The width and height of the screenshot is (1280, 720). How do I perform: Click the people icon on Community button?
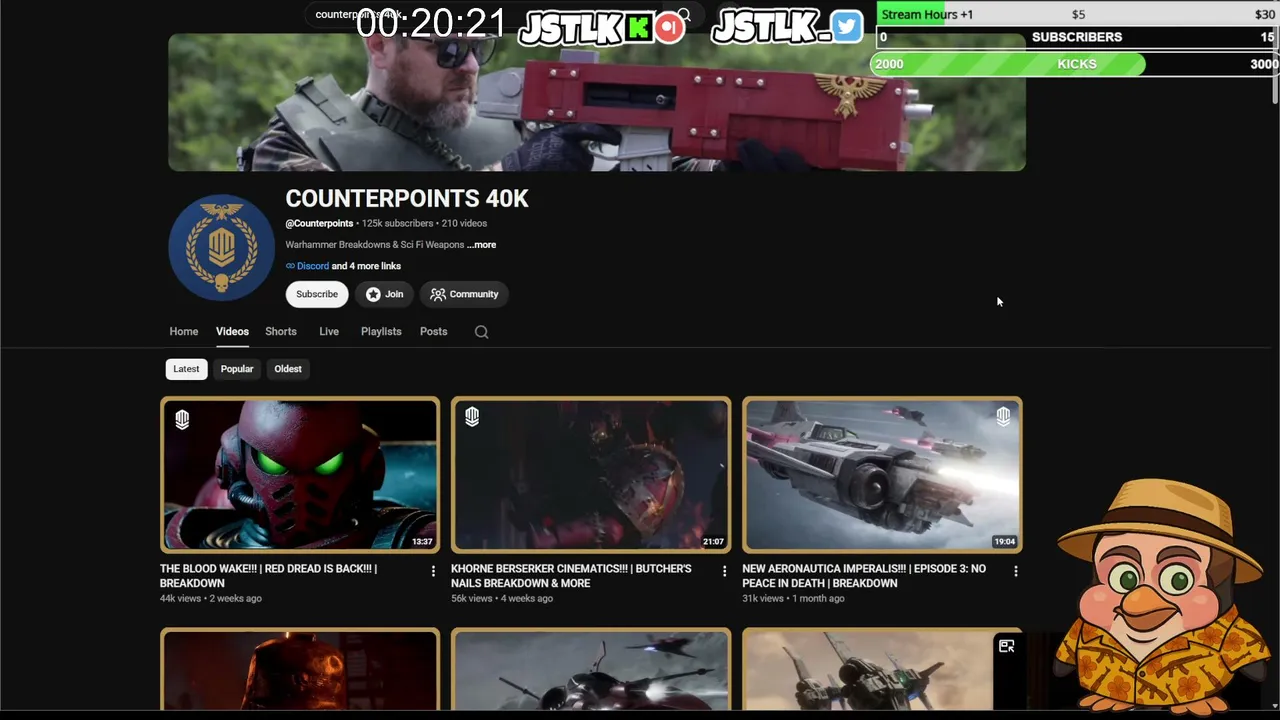pyautogui.click(x=438, y=294)
